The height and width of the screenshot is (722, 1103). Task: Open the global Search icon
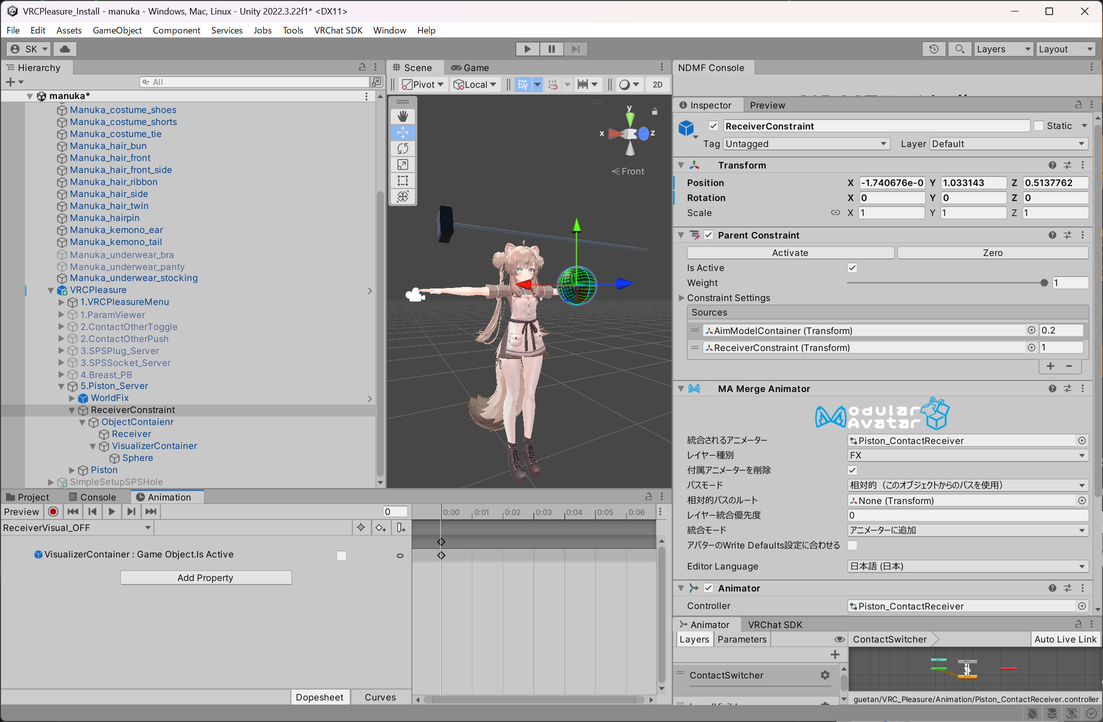(x=959, y=49)
